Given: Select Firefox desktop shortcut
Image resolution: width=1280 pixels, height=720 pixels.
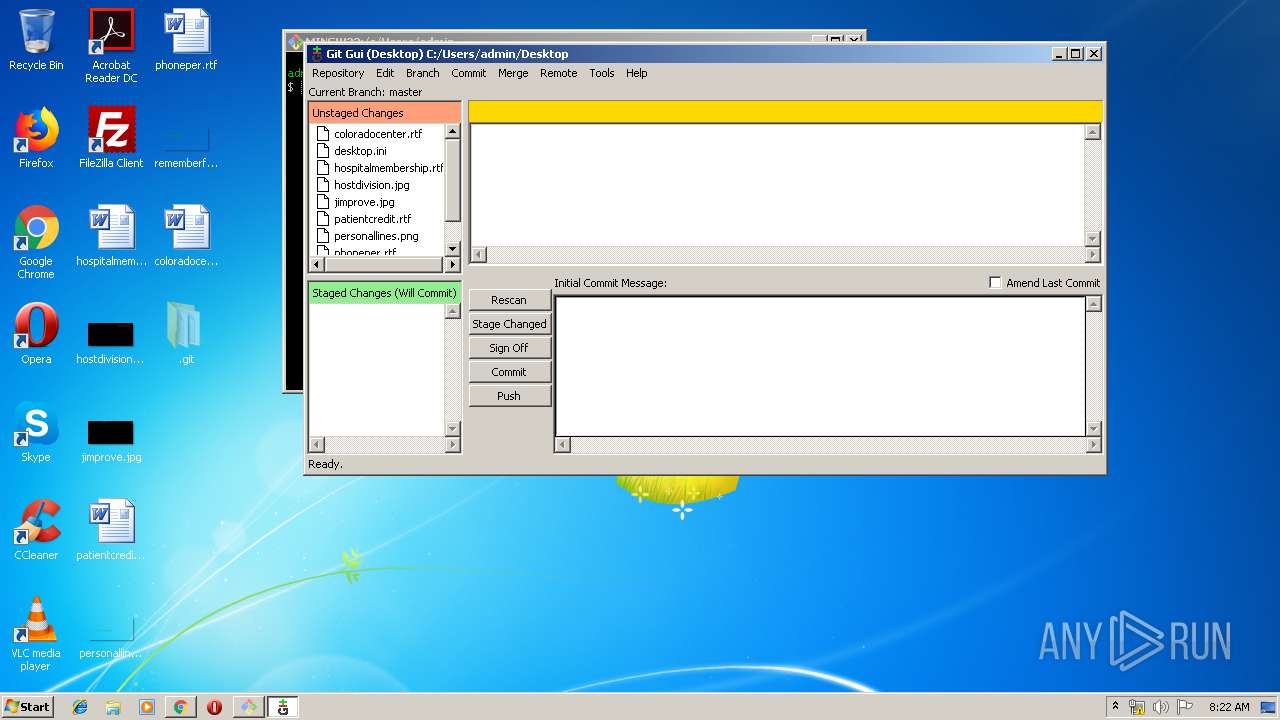Looking at the screenshot, I should [36, 138].
